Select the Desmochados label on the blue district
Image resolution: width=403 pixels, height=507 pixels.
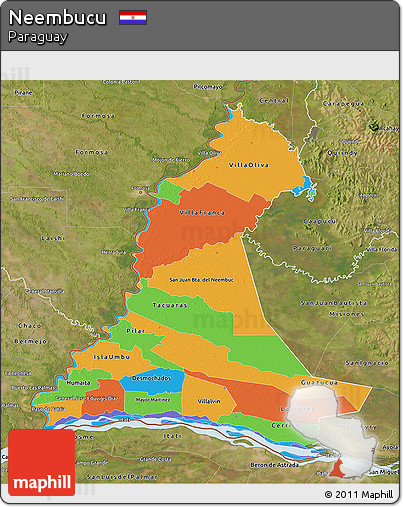151,378
